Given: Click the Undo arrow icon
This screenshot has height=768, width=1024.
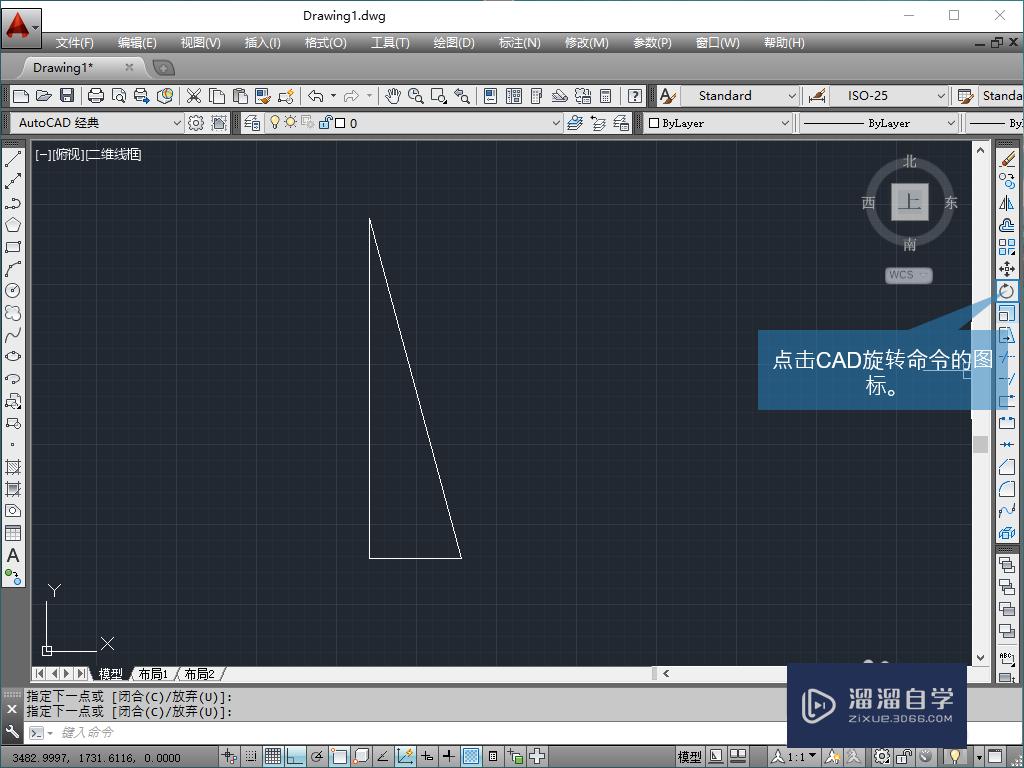Looking at the screenshot, I should pos(316,96).
